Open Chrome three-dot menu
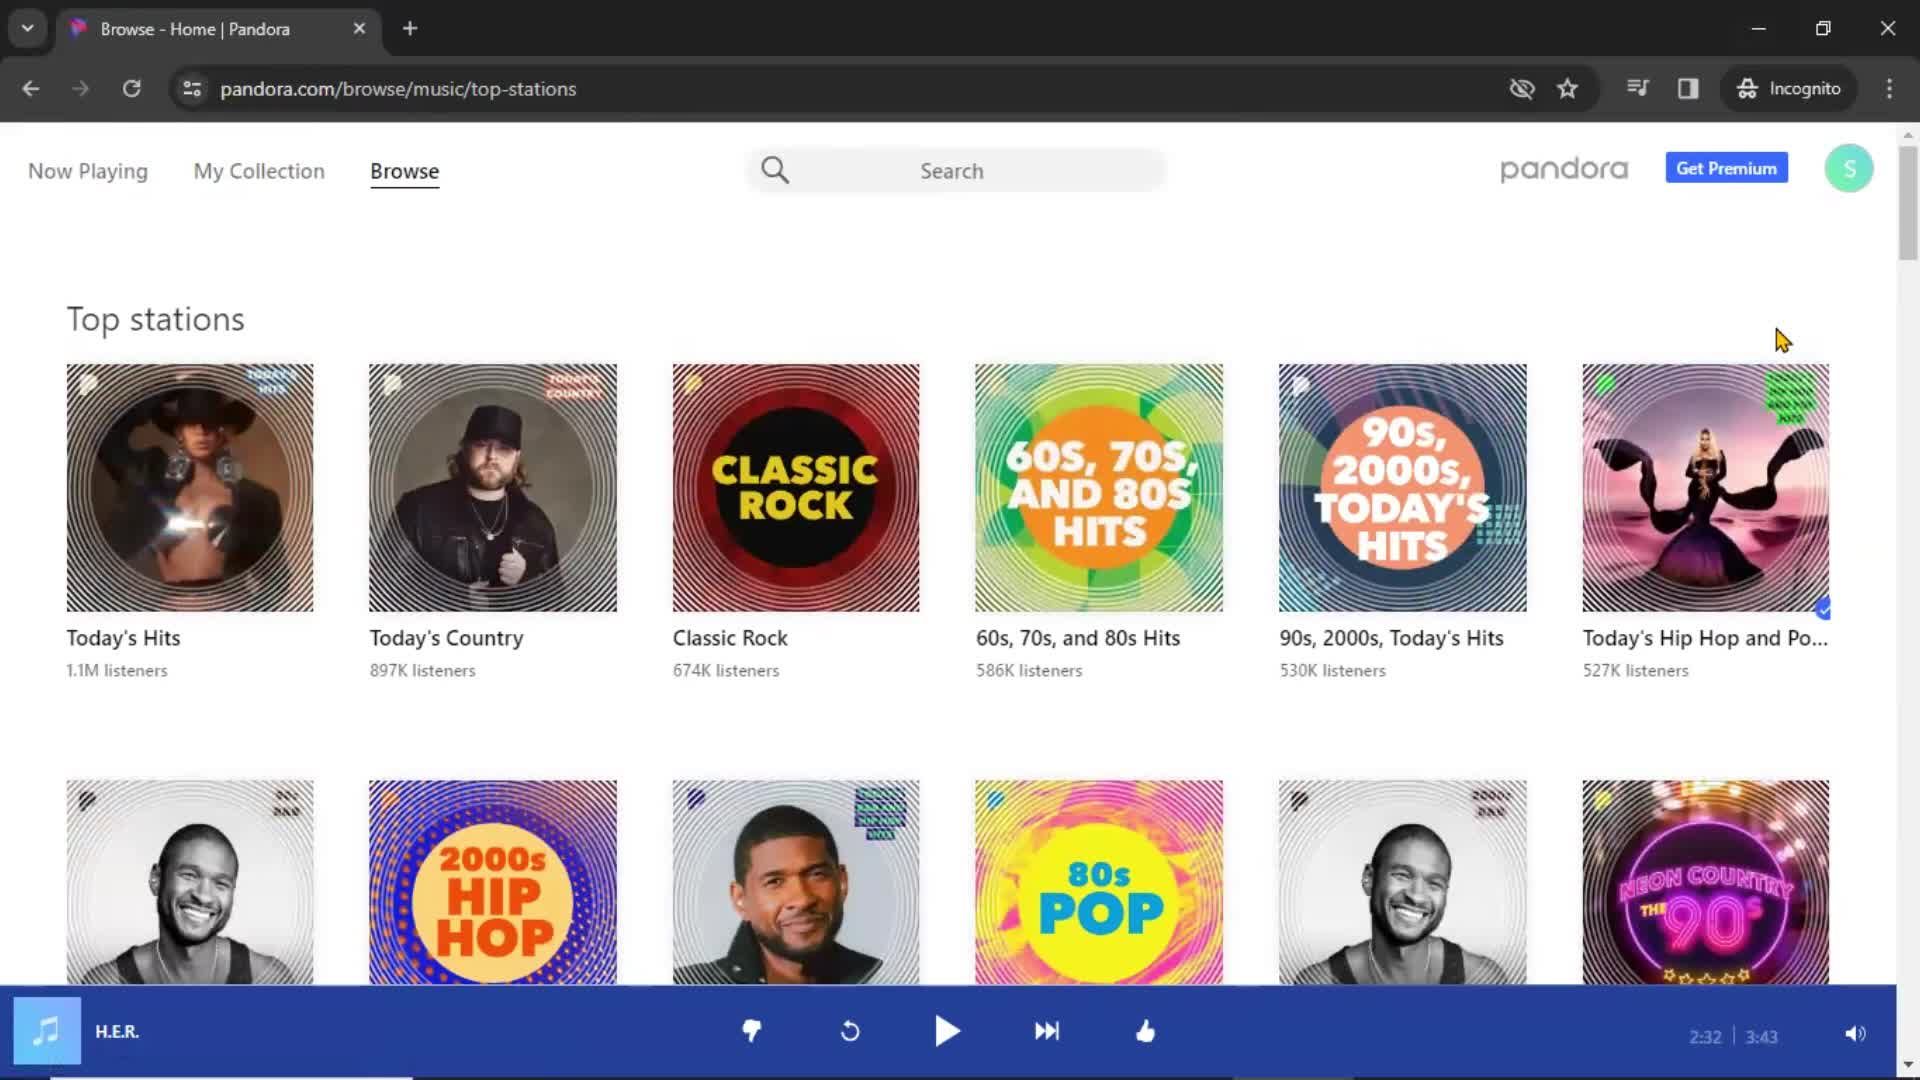This screenshot has height=1080, width=1920. pos(1889,88)
